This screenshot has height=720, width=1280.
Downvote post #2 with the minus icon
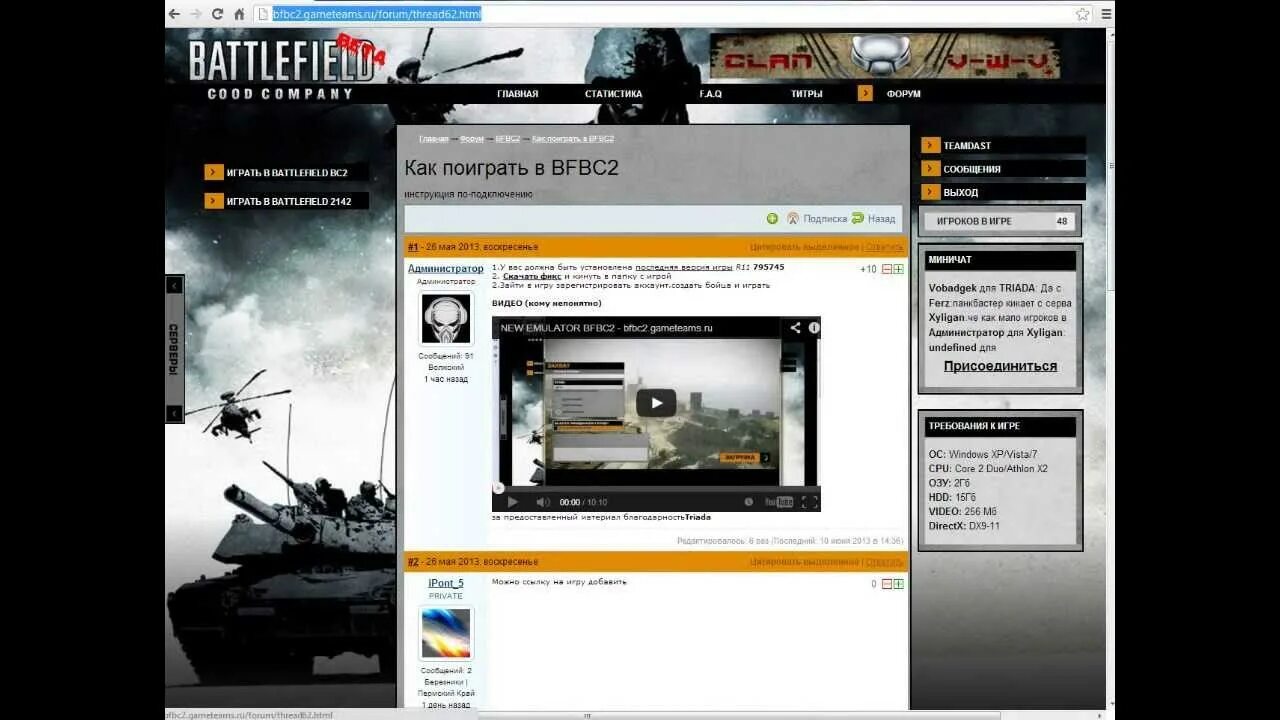(886, 584)
